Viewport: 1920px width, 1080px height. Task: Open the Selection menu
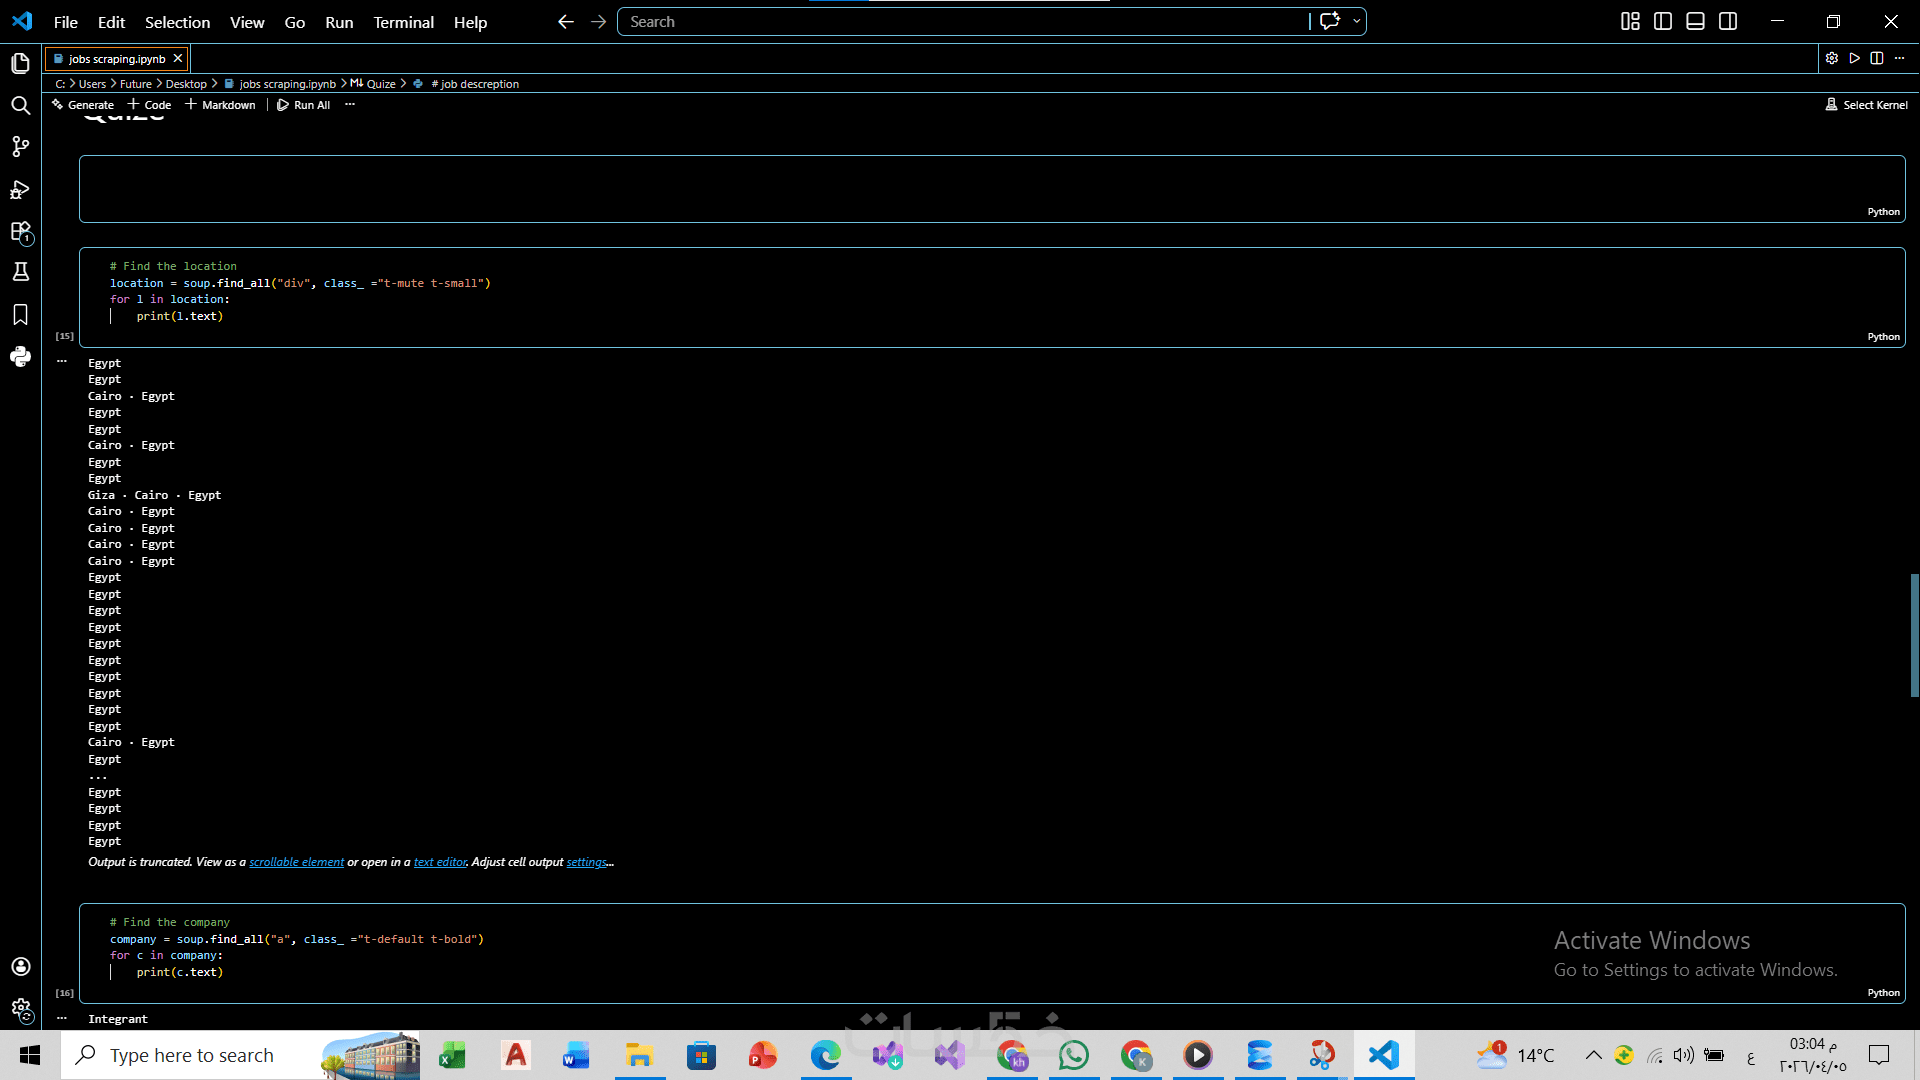(177, 22)
